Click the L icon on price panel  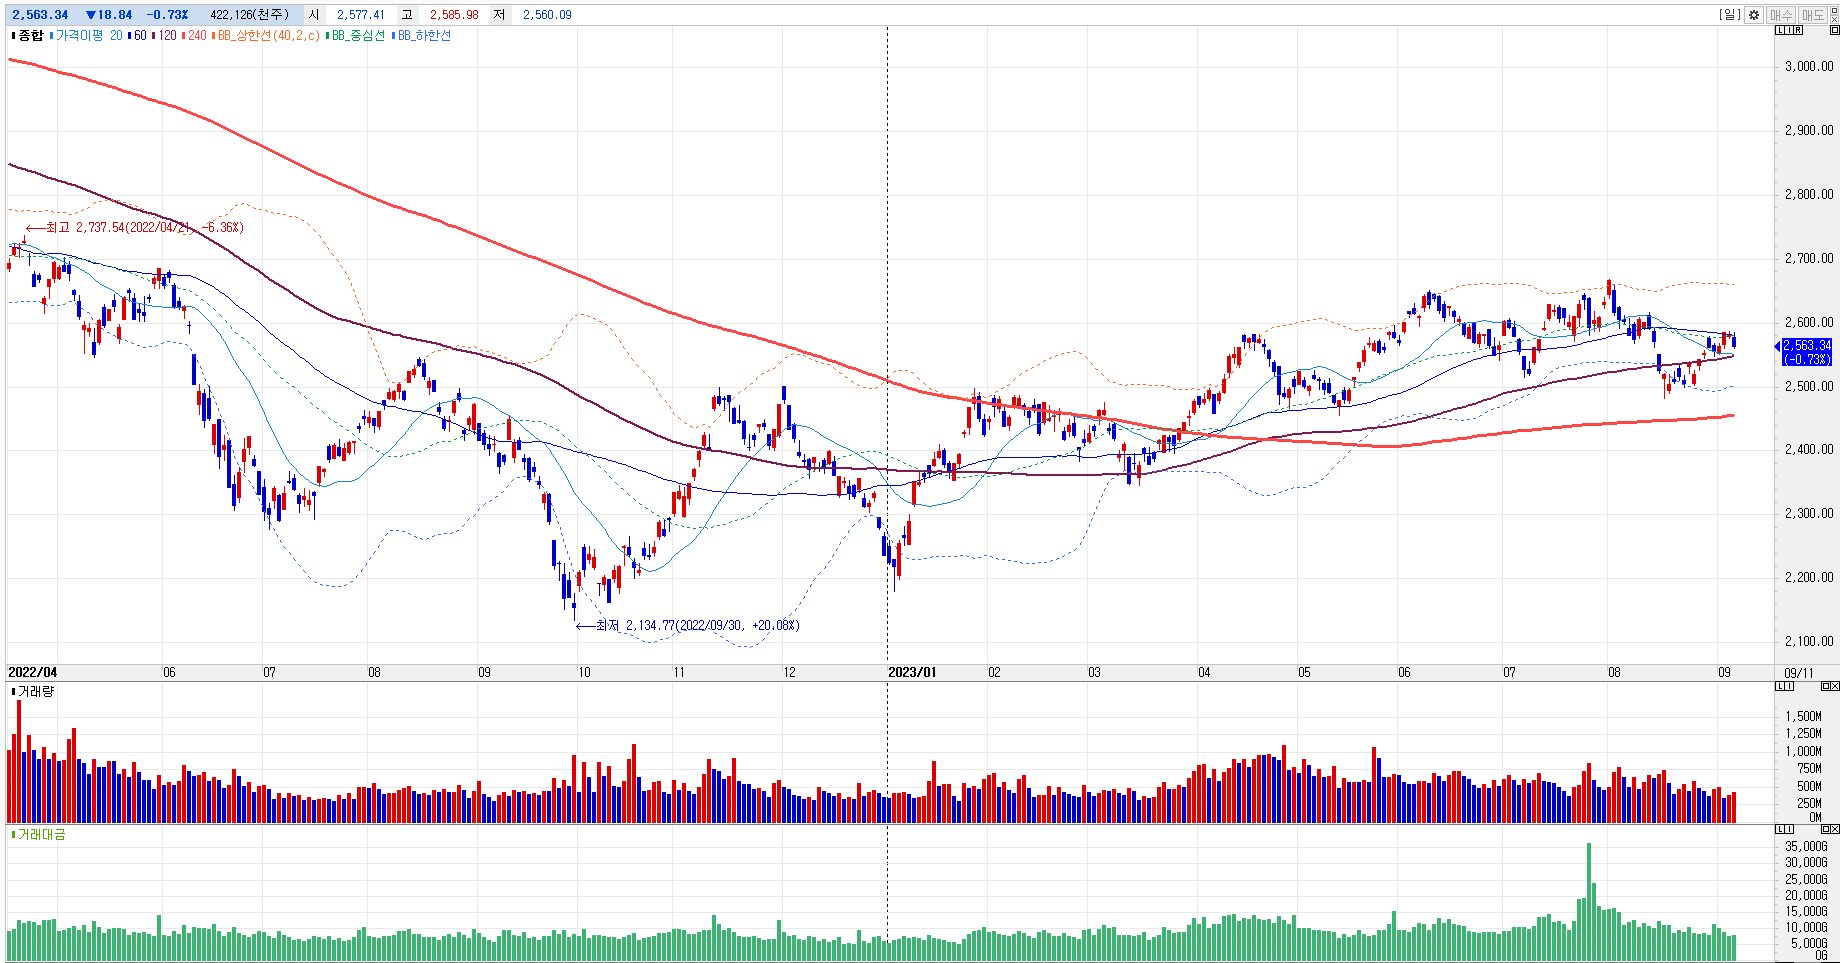pos(1780,30)
